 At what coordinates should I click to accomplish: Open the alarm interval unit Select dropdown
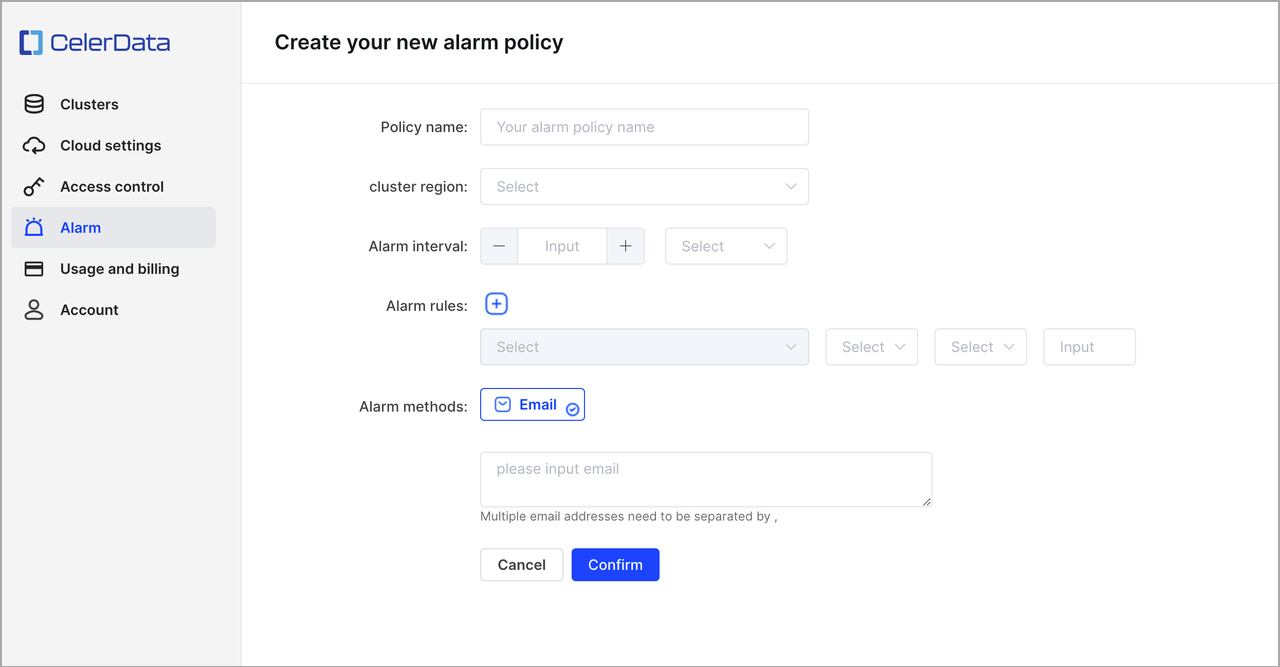coord(726,245)
